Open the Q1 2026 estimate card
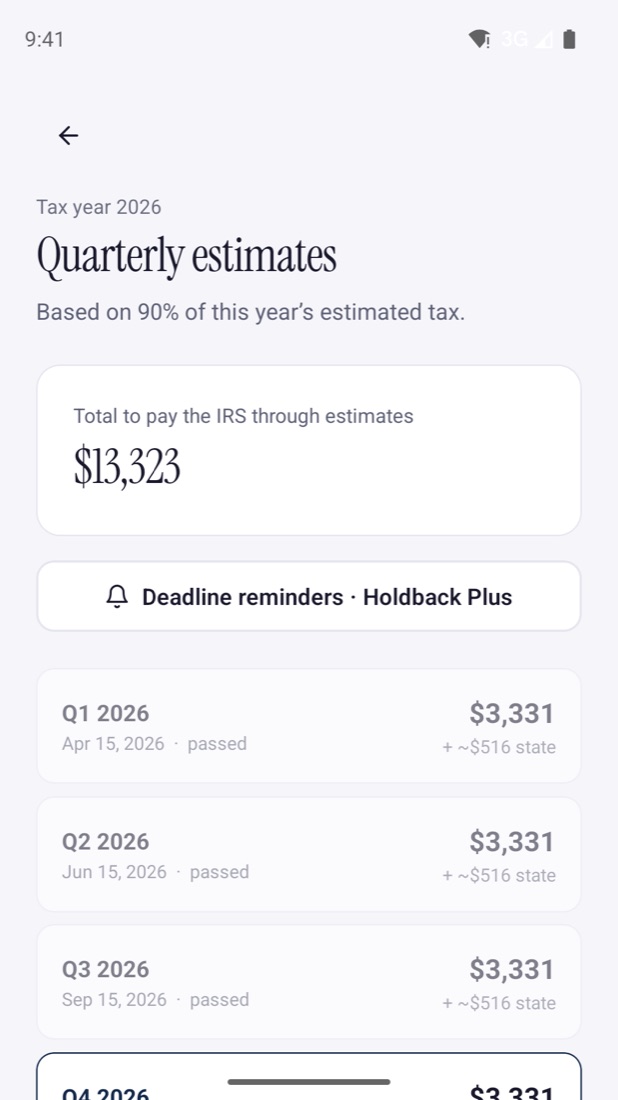Image resolution: width=618 pixels, height=1100 pixels. click(x=309, y=726)
